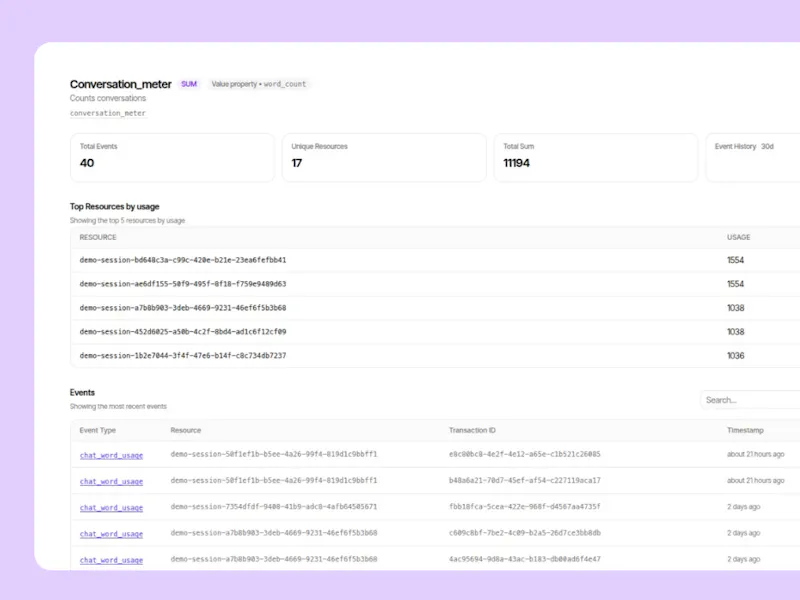Click usage value 1038 for 452d6025
The height and width of the screenshot is (600, 800).
pyautogui.click(x=735, y=332)
